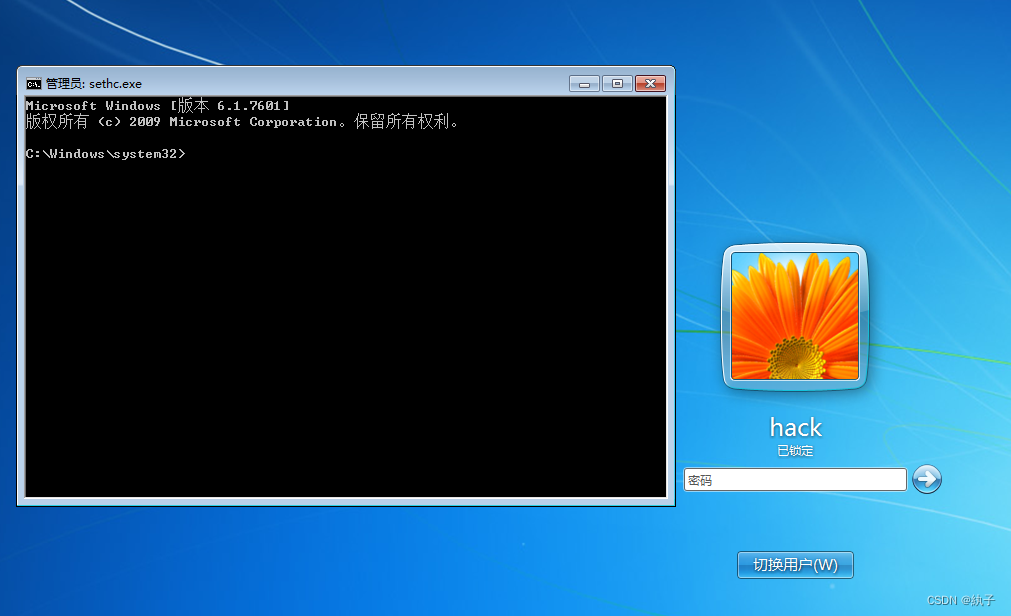Click the minimize icon on the sethc.exe window
Screen dimensions: 1011x616
(x=583, y=84)
